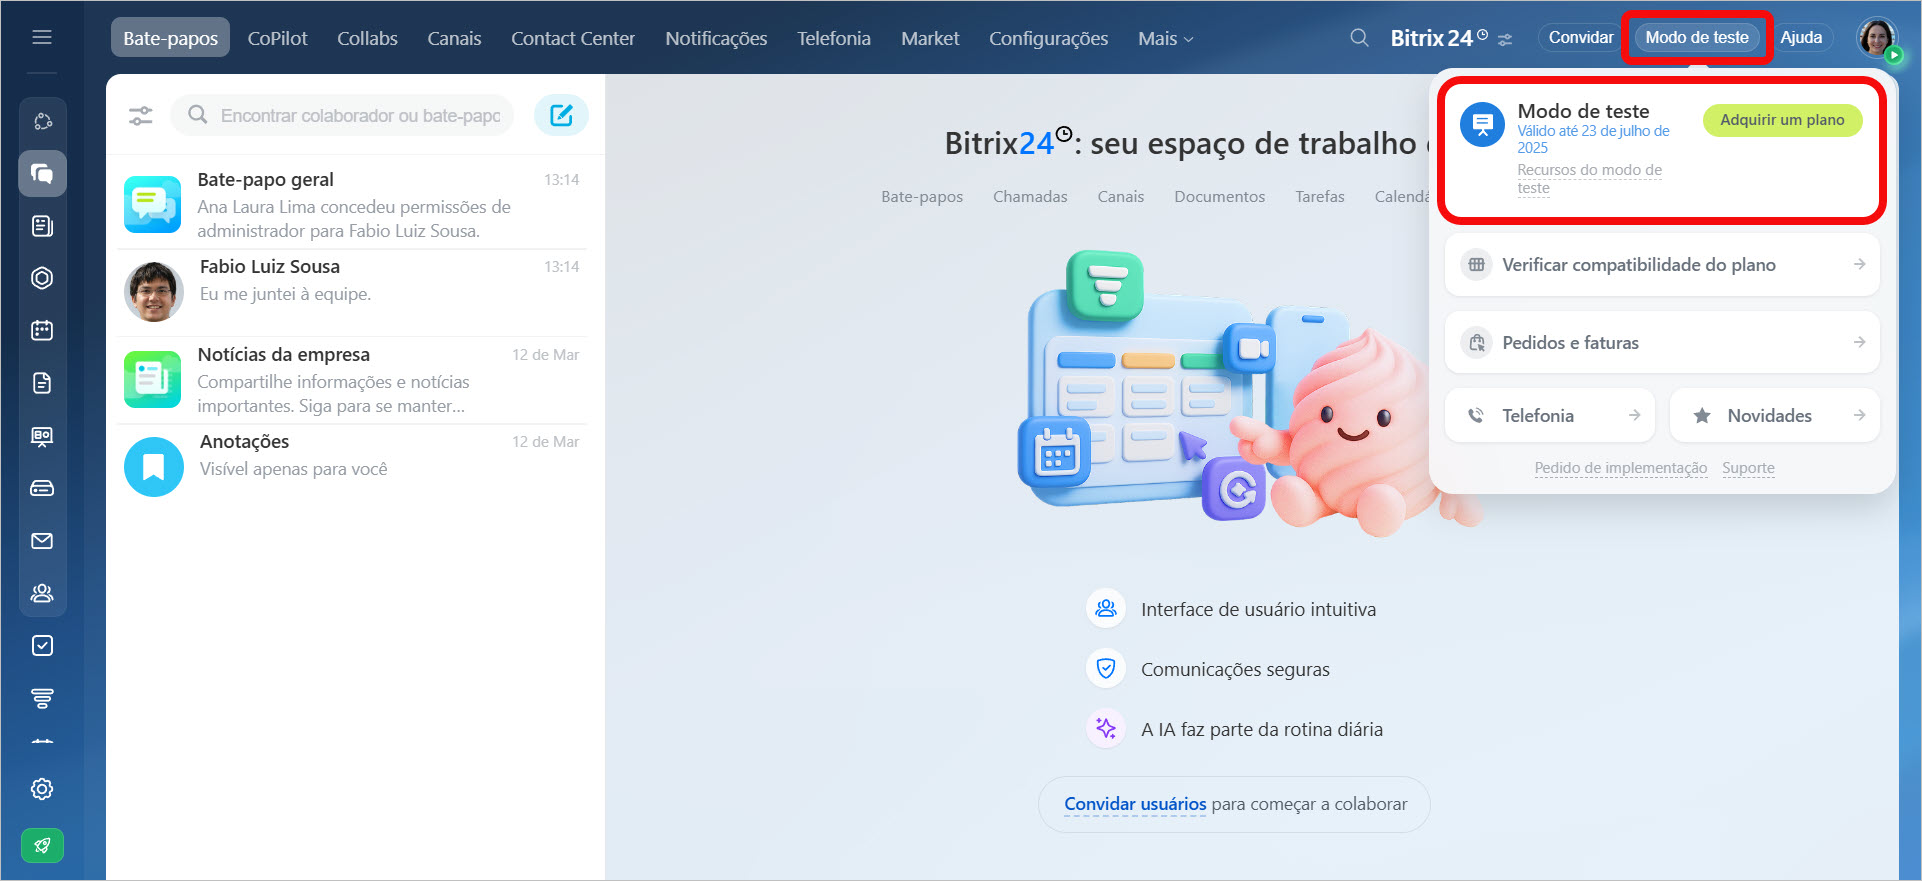Click the green rocket icon in sidebar

pyautogui.click(x=42, y=845)
